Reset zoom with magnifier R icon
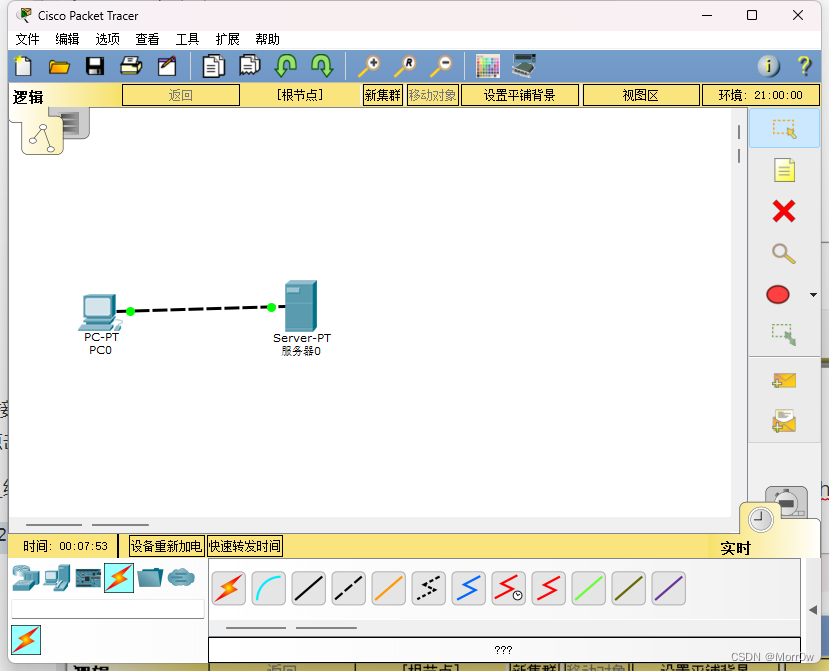This screenshot has height=671, width=829. 406,66
